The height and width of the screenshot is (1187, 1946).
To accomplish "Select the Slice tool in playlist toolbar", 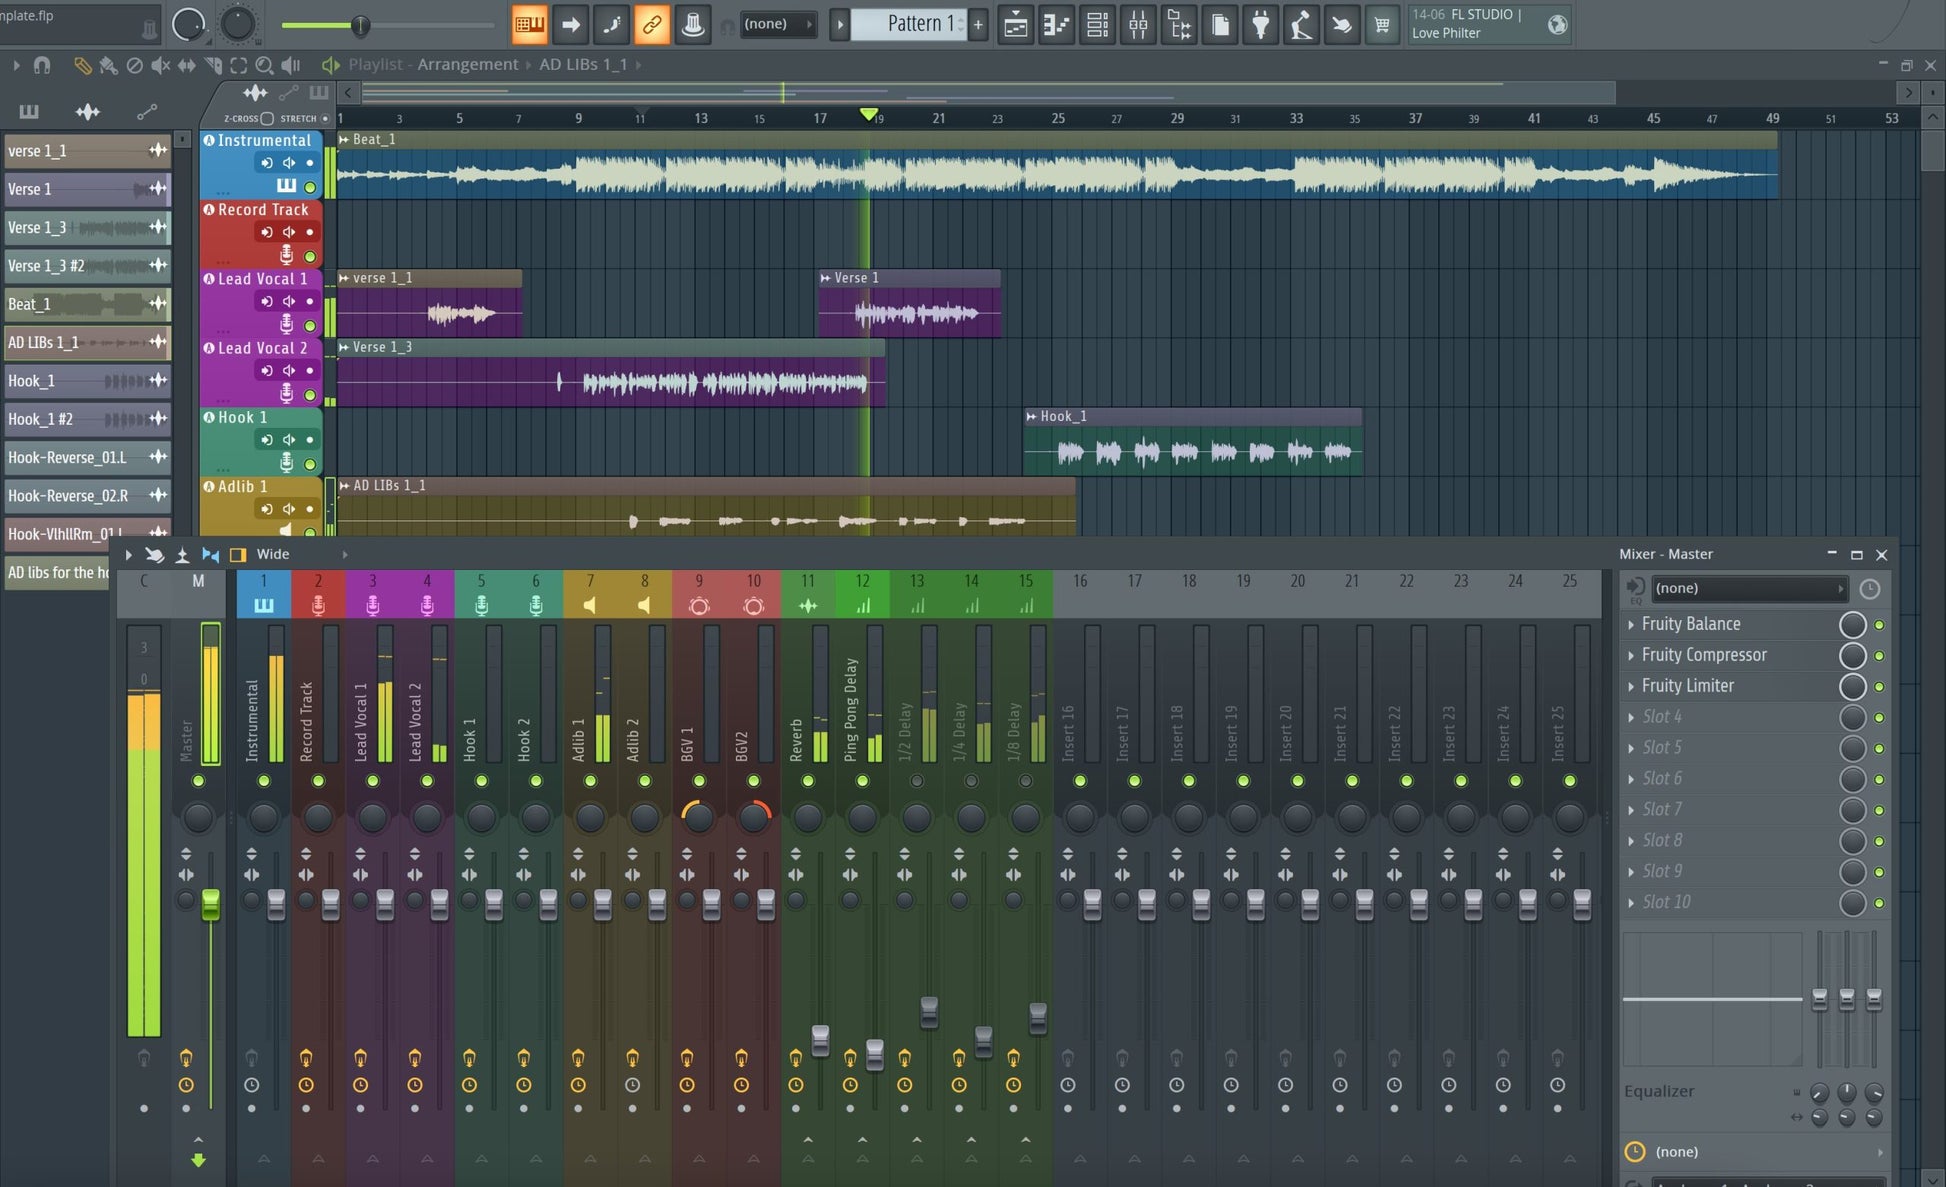I will pos(213,65).
